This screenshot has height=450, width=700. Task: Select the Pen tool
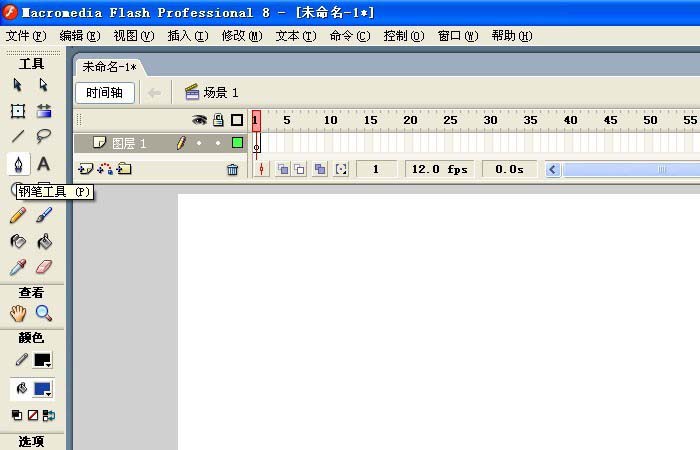(x=18, y=164)
